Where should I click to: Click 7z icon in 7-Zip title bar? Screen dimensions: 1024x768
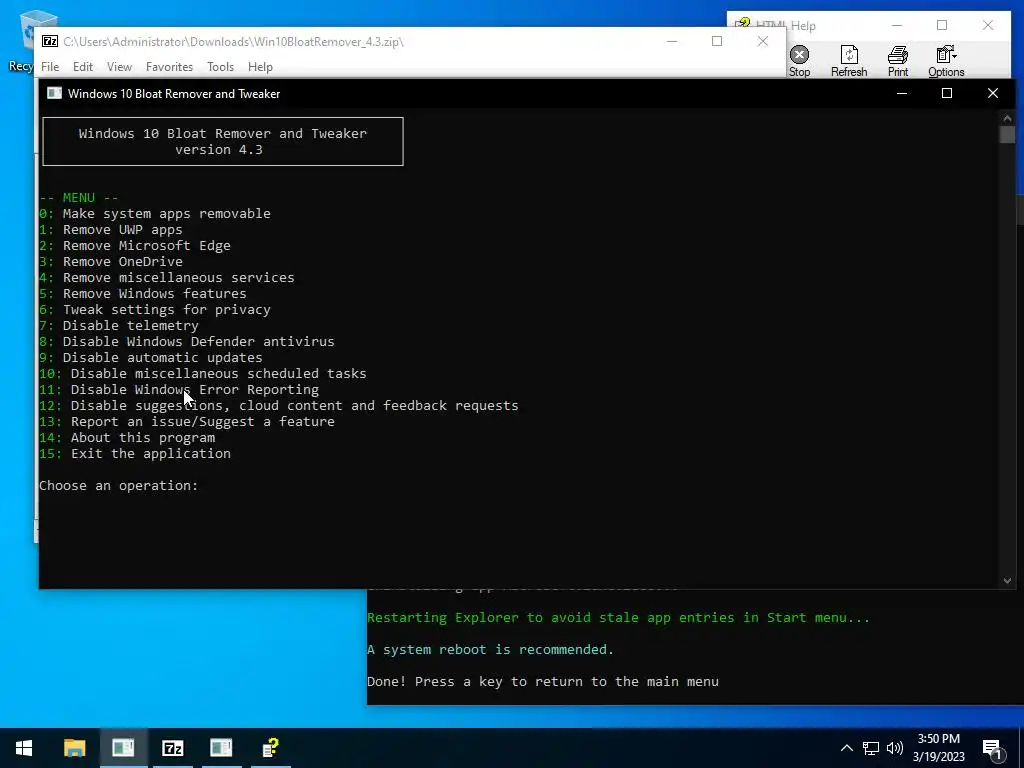click(50, 41)
